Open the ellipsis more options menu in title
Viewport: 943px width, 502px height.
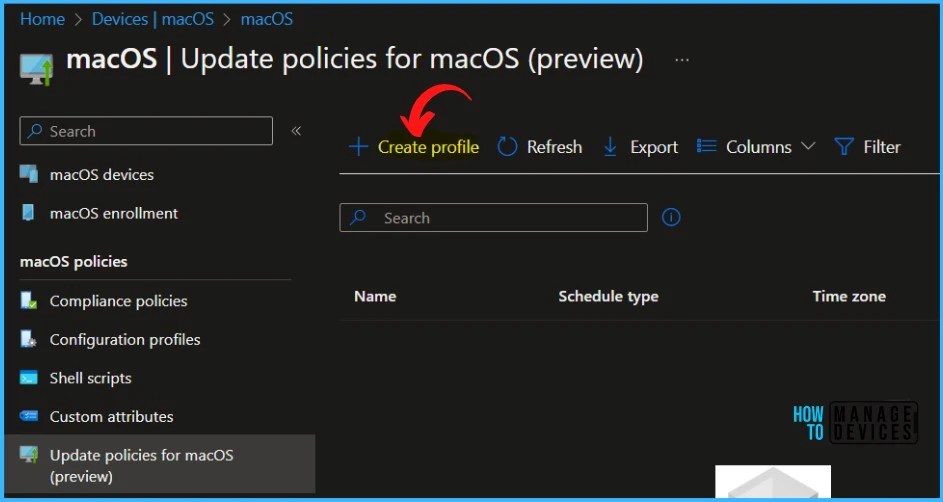(x=681, y=60)
